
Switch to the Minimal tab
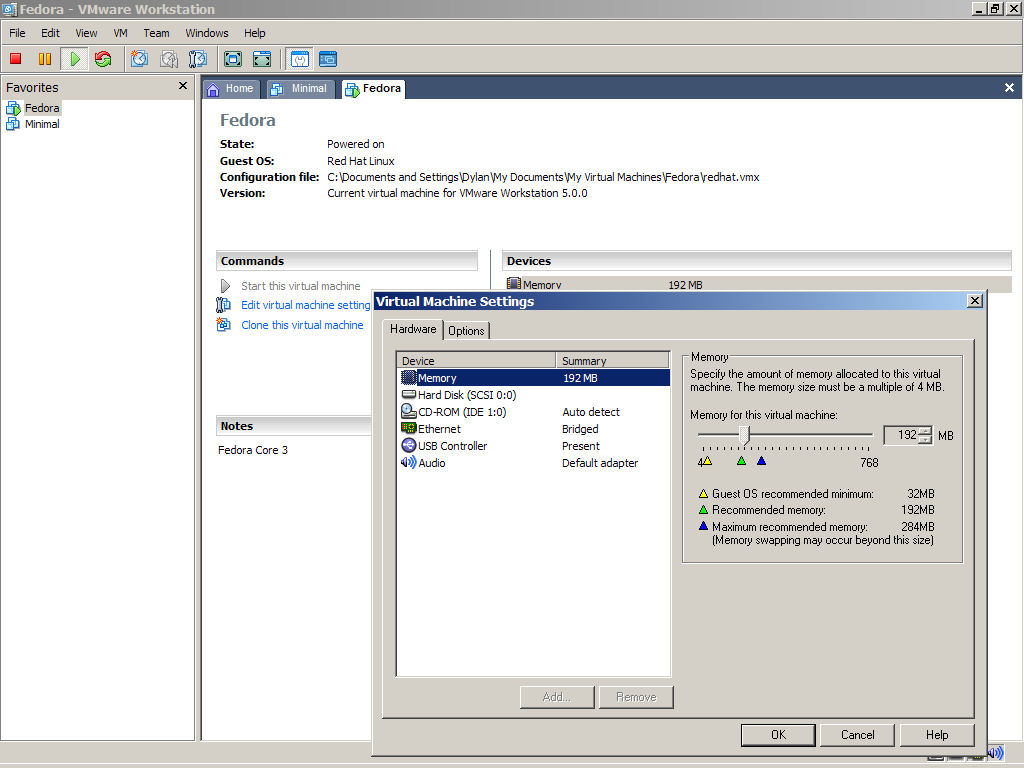click(x=299, y=89)
